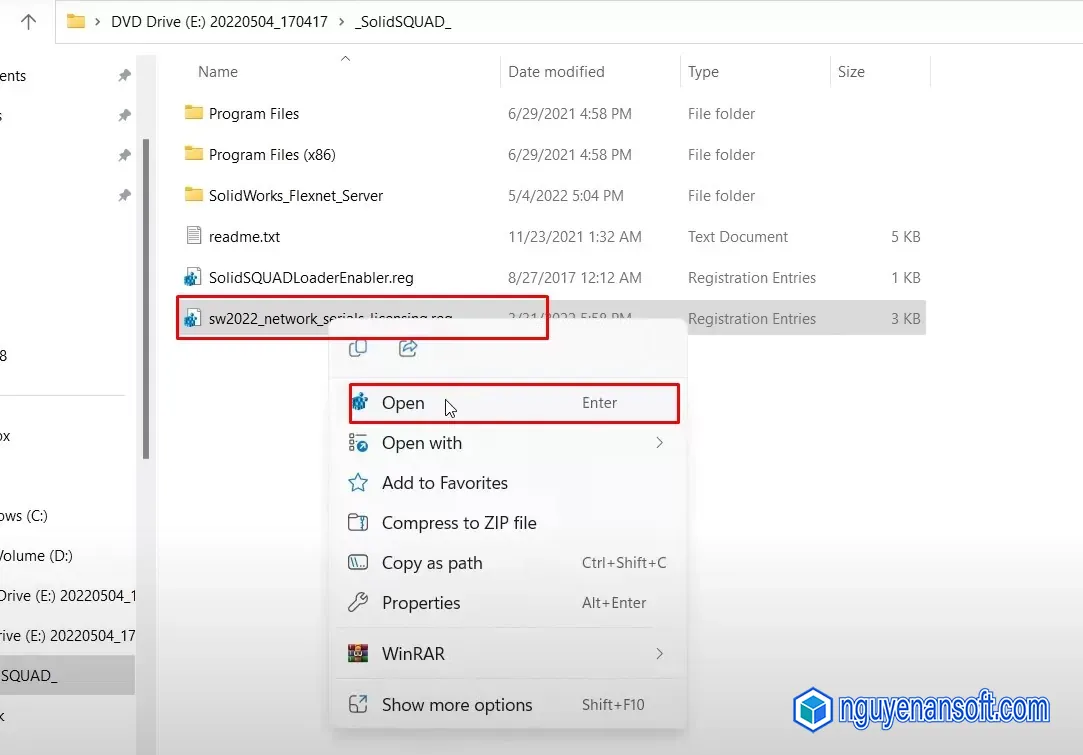The width and height of the screenshot is (1083, 755).
Task: Click the Share icon in the context menu
Action: 409,347
